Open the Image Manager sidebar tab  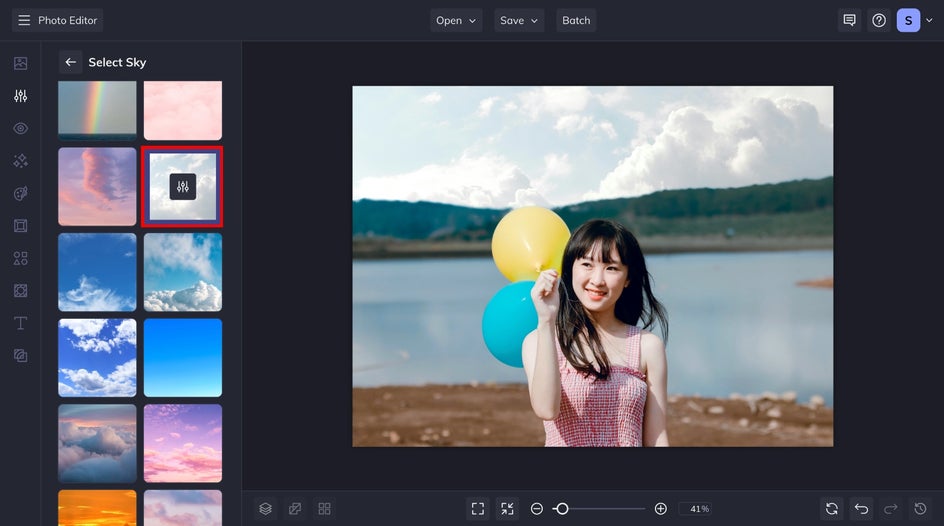point(20,63)
